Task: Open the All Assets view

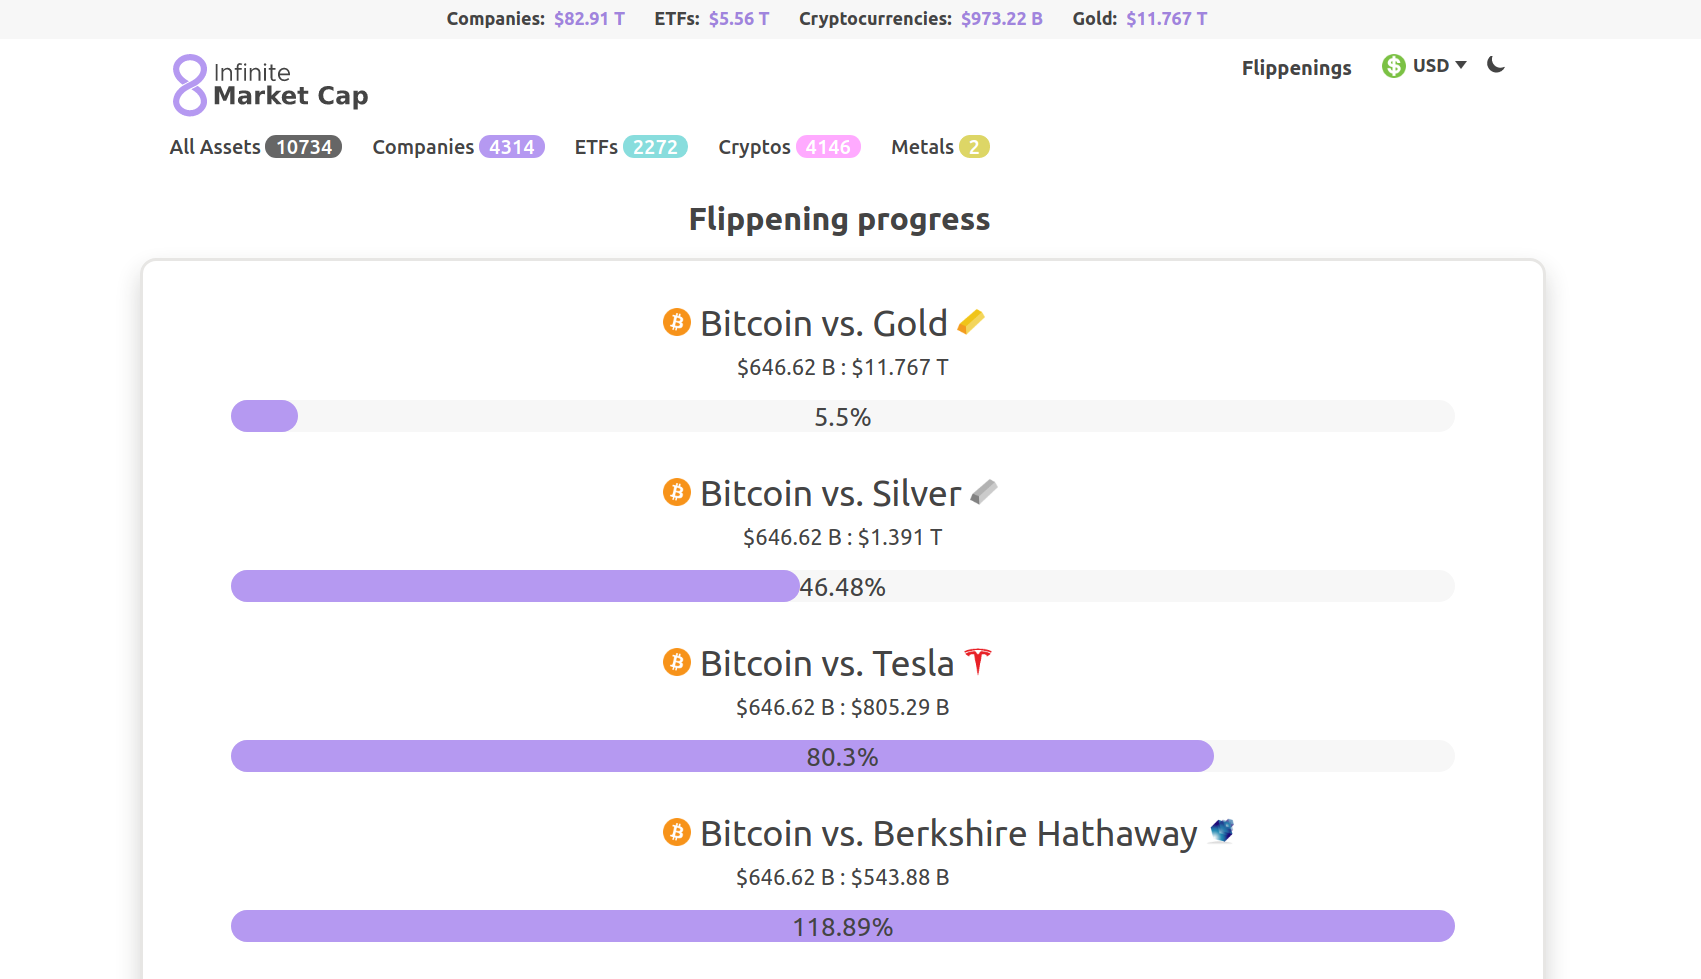Action: point(215,146)
